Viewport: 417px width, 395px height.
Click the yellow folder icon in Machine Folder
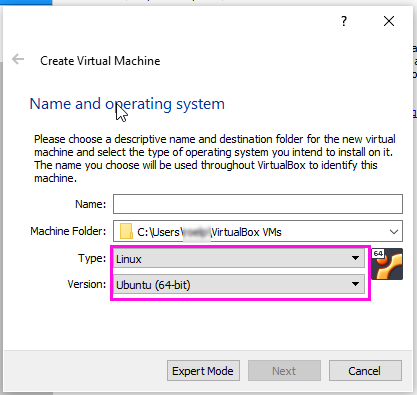coord(126,231)
